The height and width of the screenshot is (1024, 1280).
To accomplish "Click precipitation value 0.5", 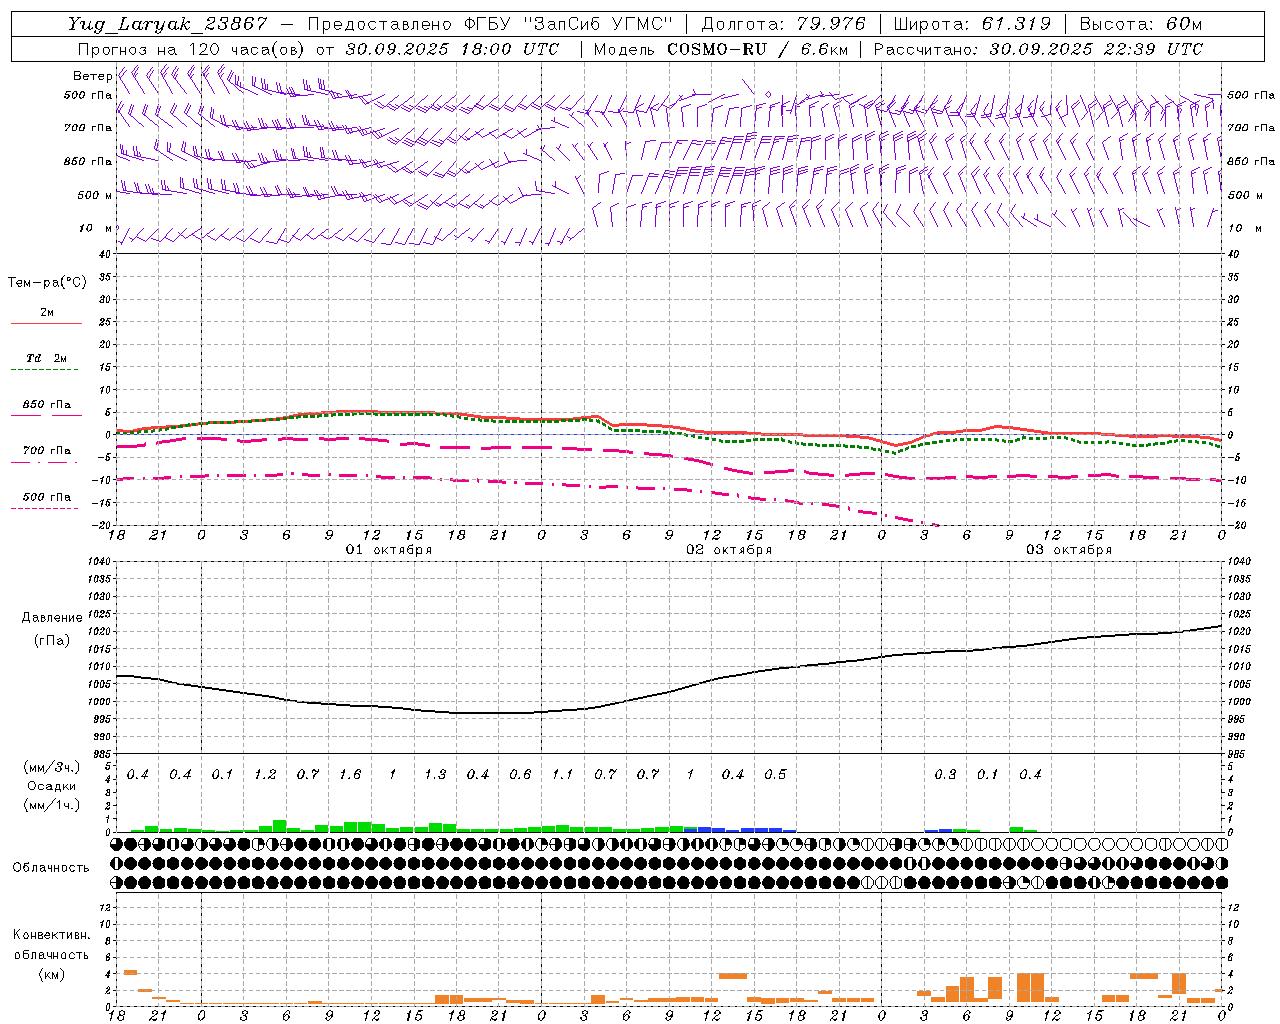I will coord(775,775).
